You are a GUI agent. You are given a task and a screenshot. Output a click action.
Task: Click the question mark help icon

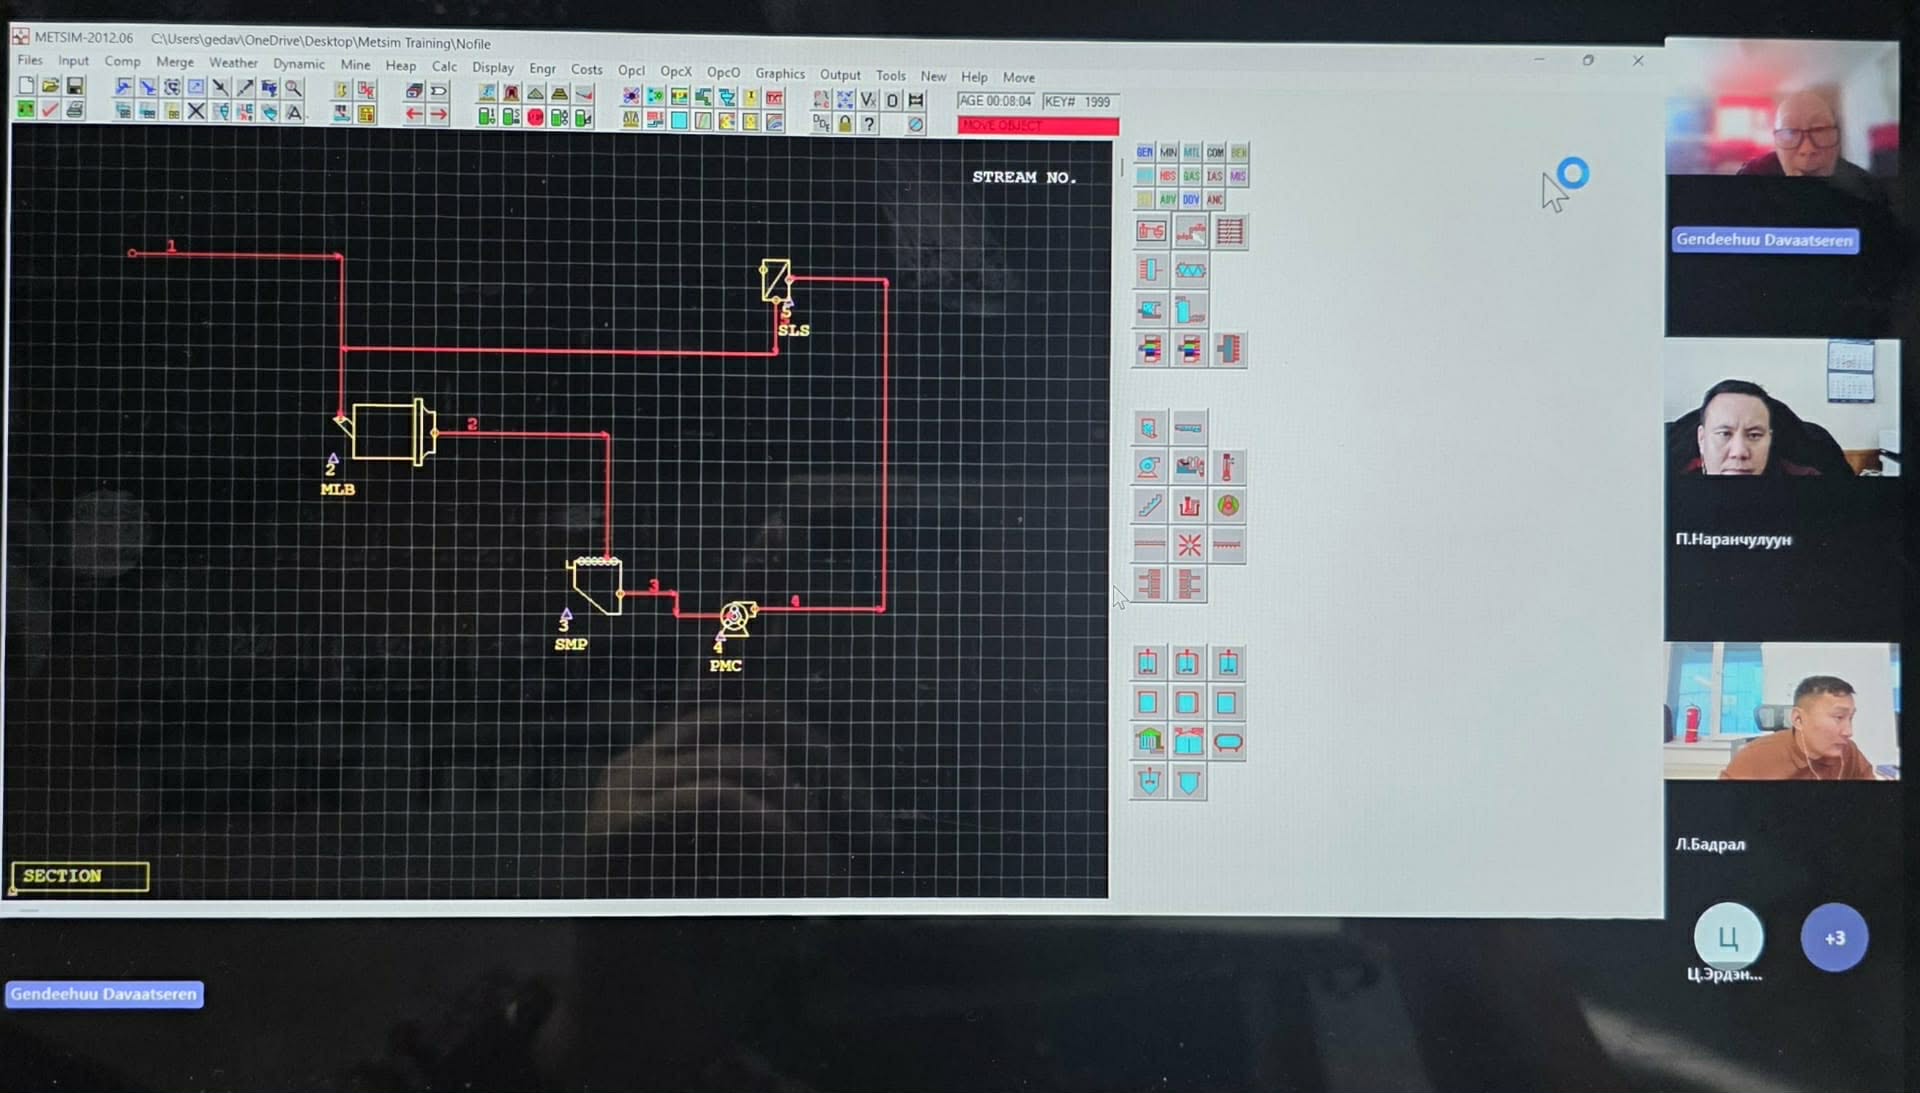(869, 124)
